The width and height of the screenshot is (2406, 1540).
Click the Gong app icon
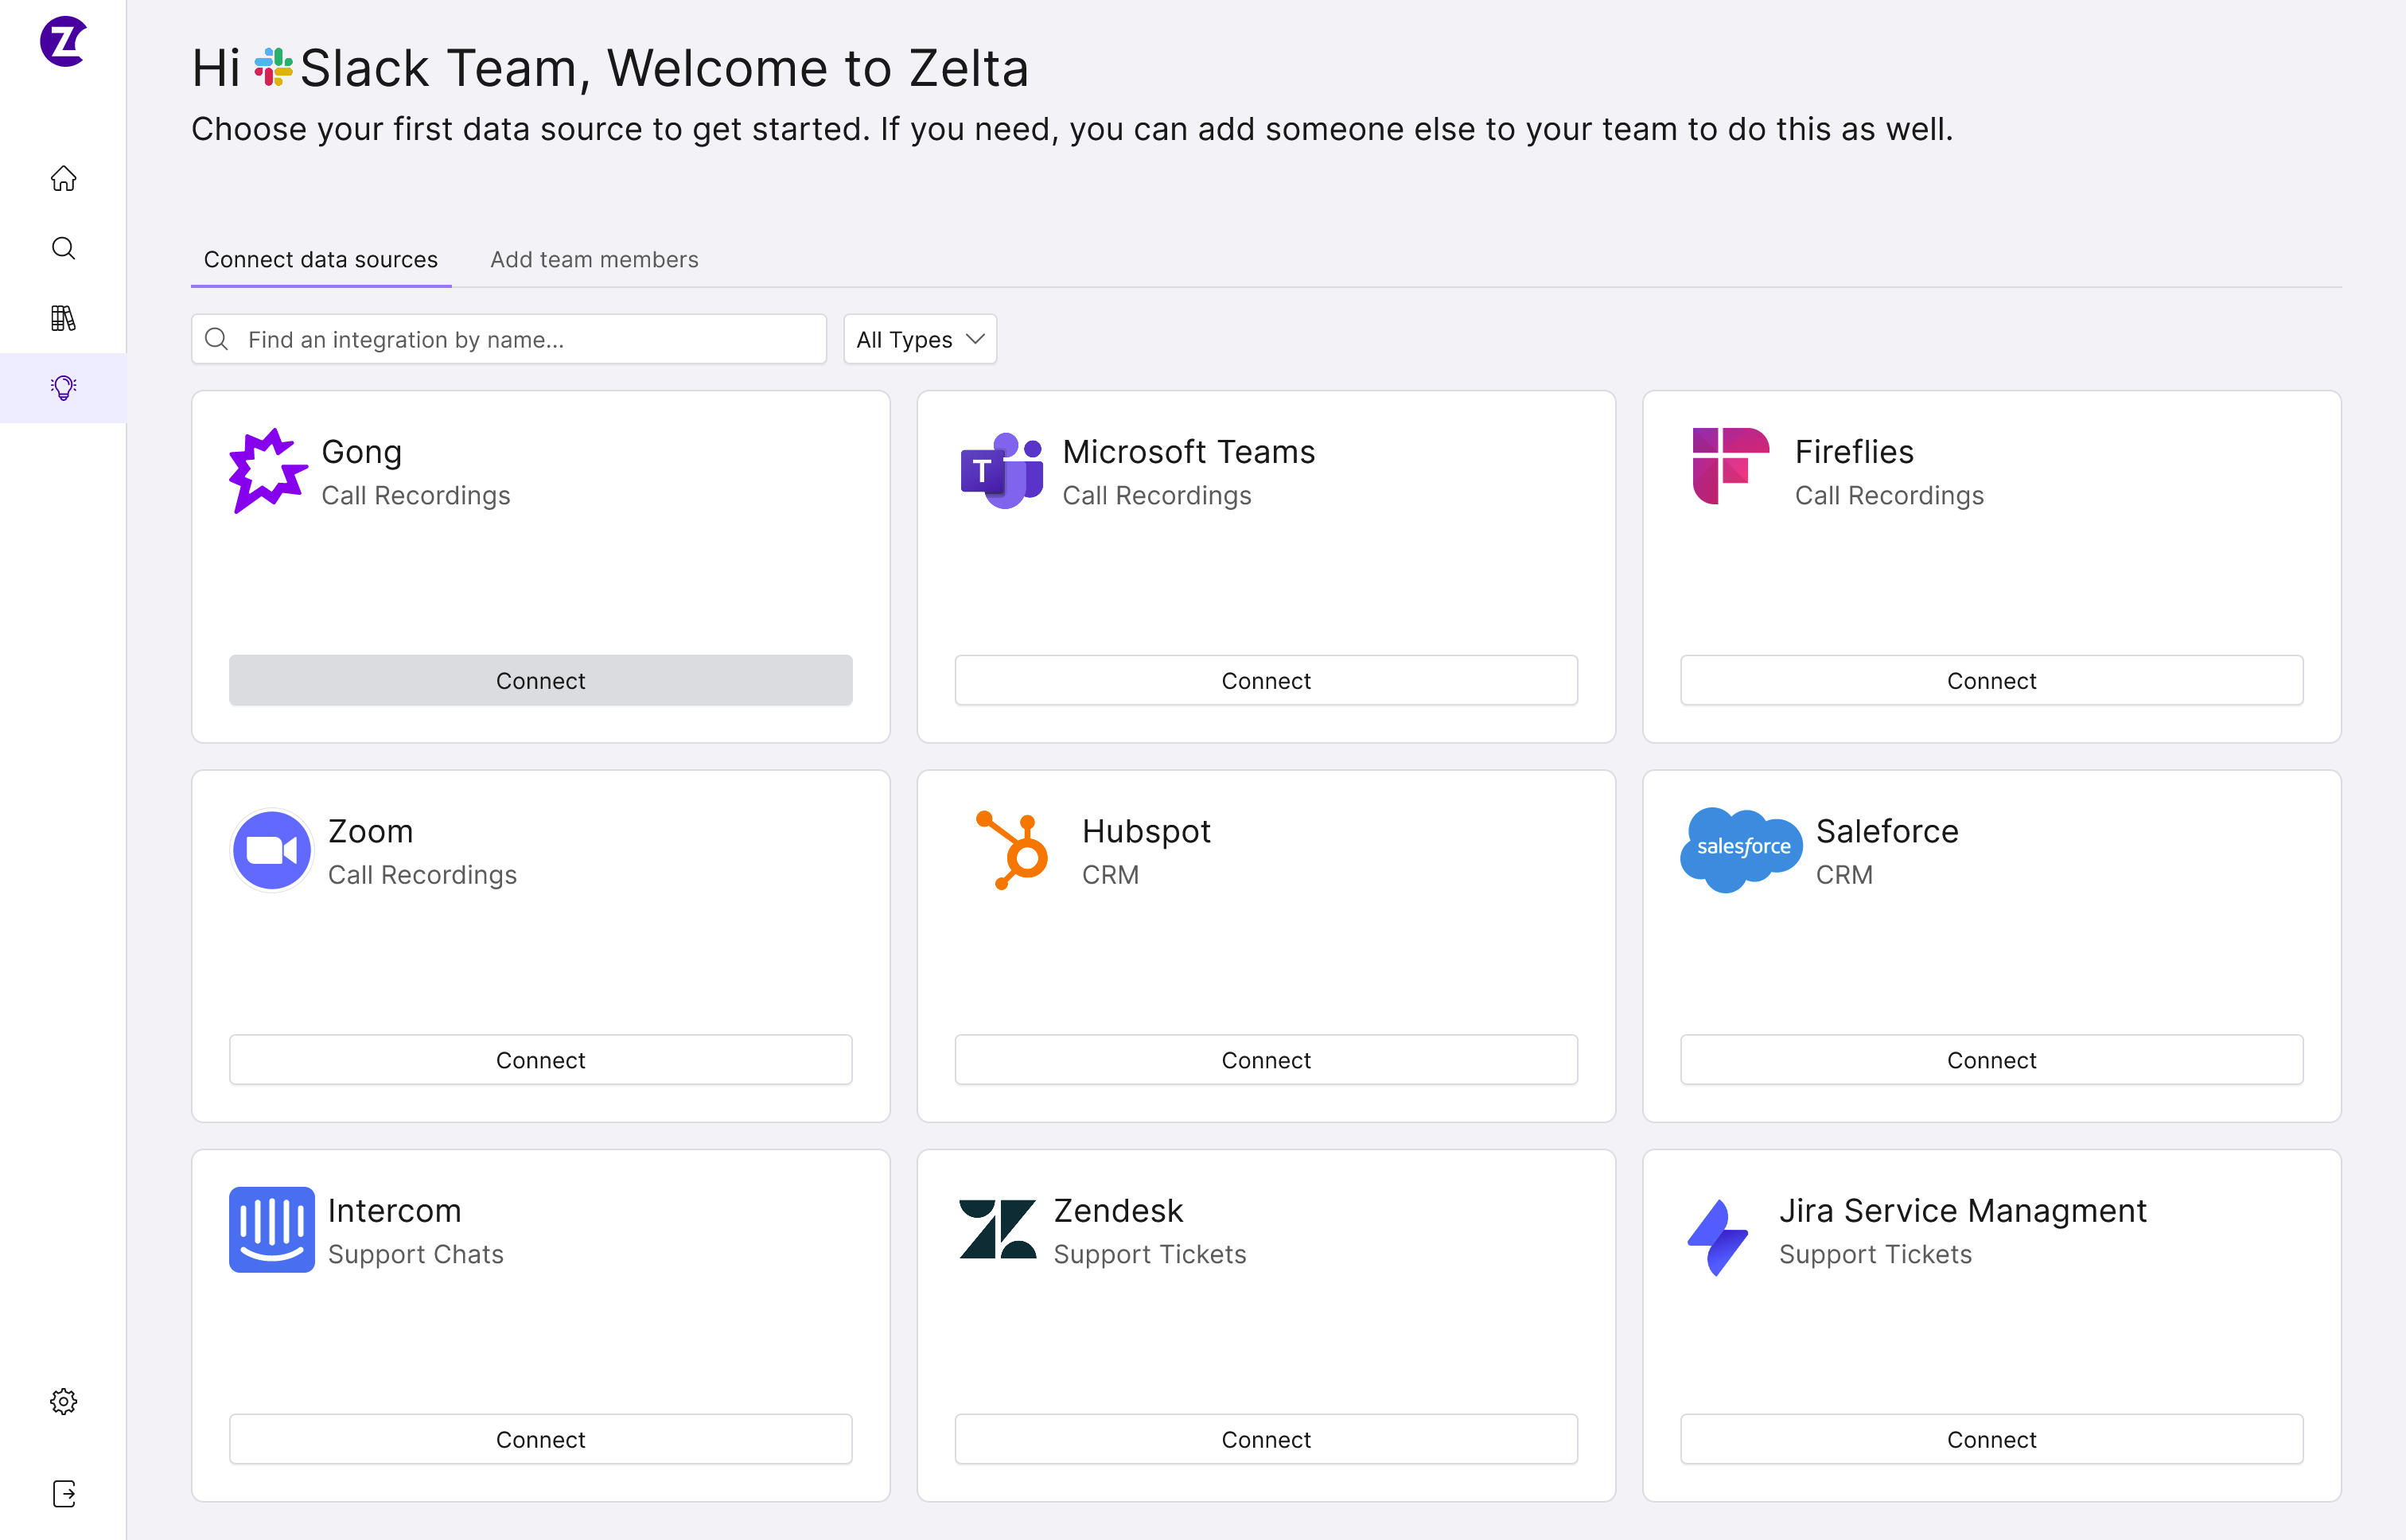click(x=268, y=470)
